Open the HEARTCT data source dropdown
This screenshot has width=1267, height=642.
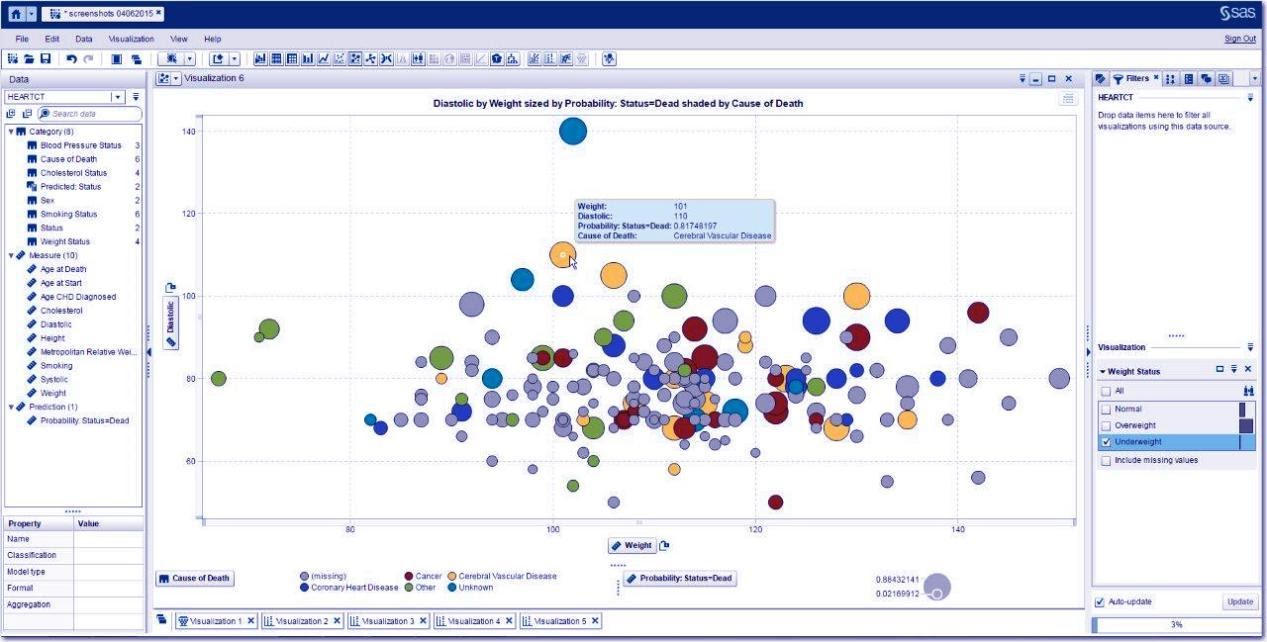117,97
